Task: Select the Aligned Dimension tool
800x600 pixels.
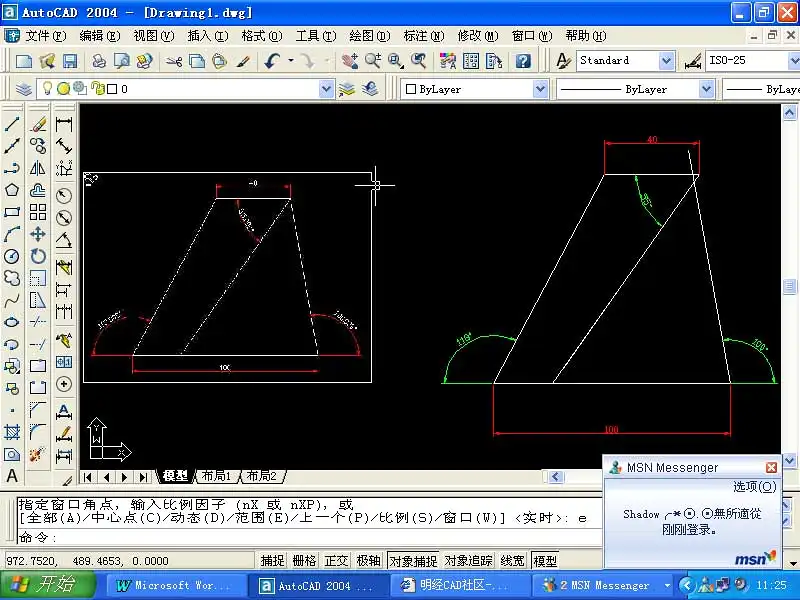Action: point(64,146)
